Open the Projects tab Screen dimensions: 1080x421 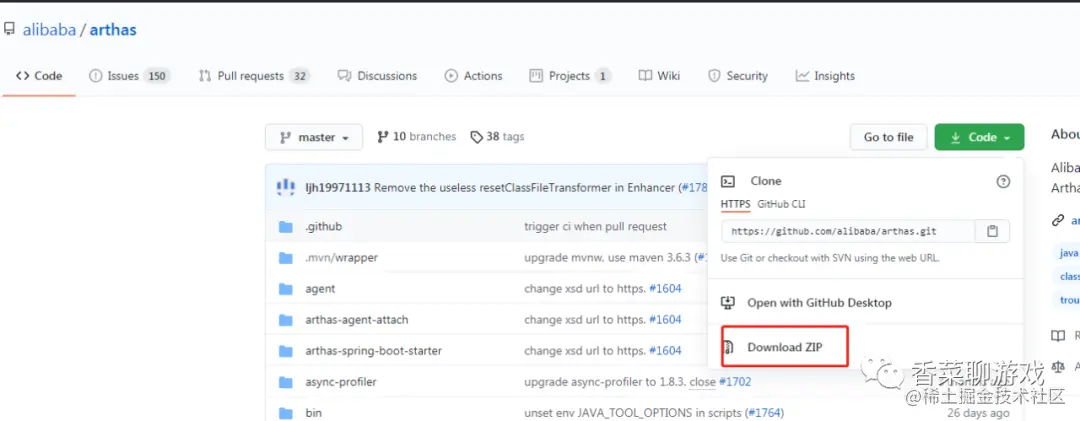[x=570, y=76]
